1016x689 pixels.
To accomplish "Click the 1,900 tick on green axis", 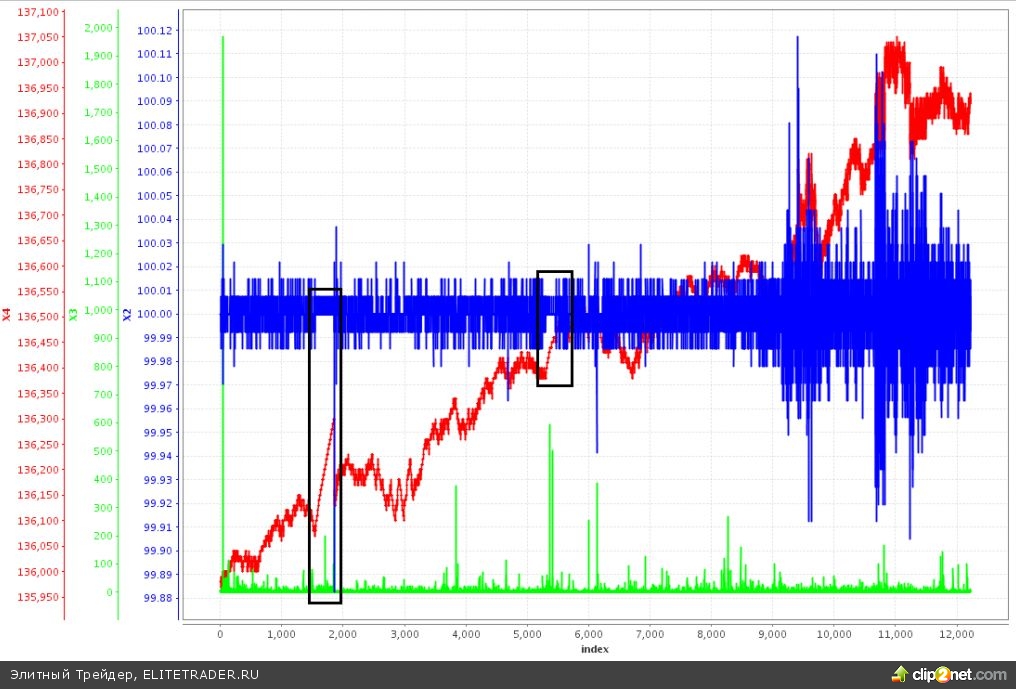I will [x=99, y=56].
